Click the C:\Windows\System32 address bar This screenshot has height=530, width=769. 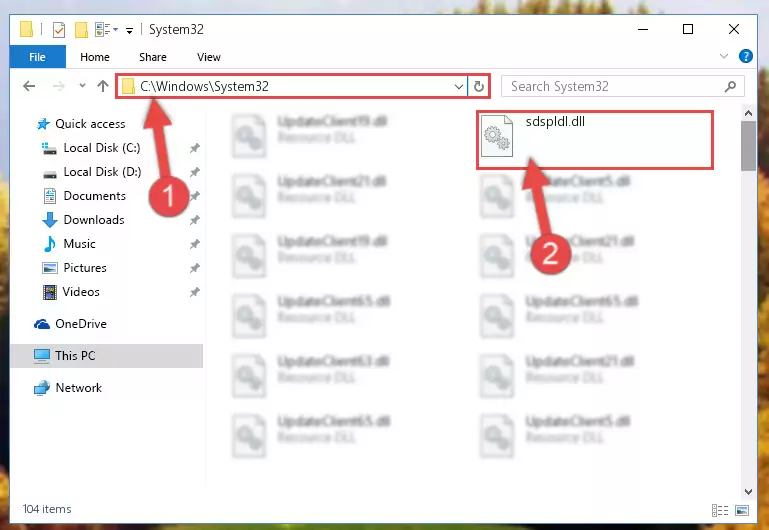(292, 86)
